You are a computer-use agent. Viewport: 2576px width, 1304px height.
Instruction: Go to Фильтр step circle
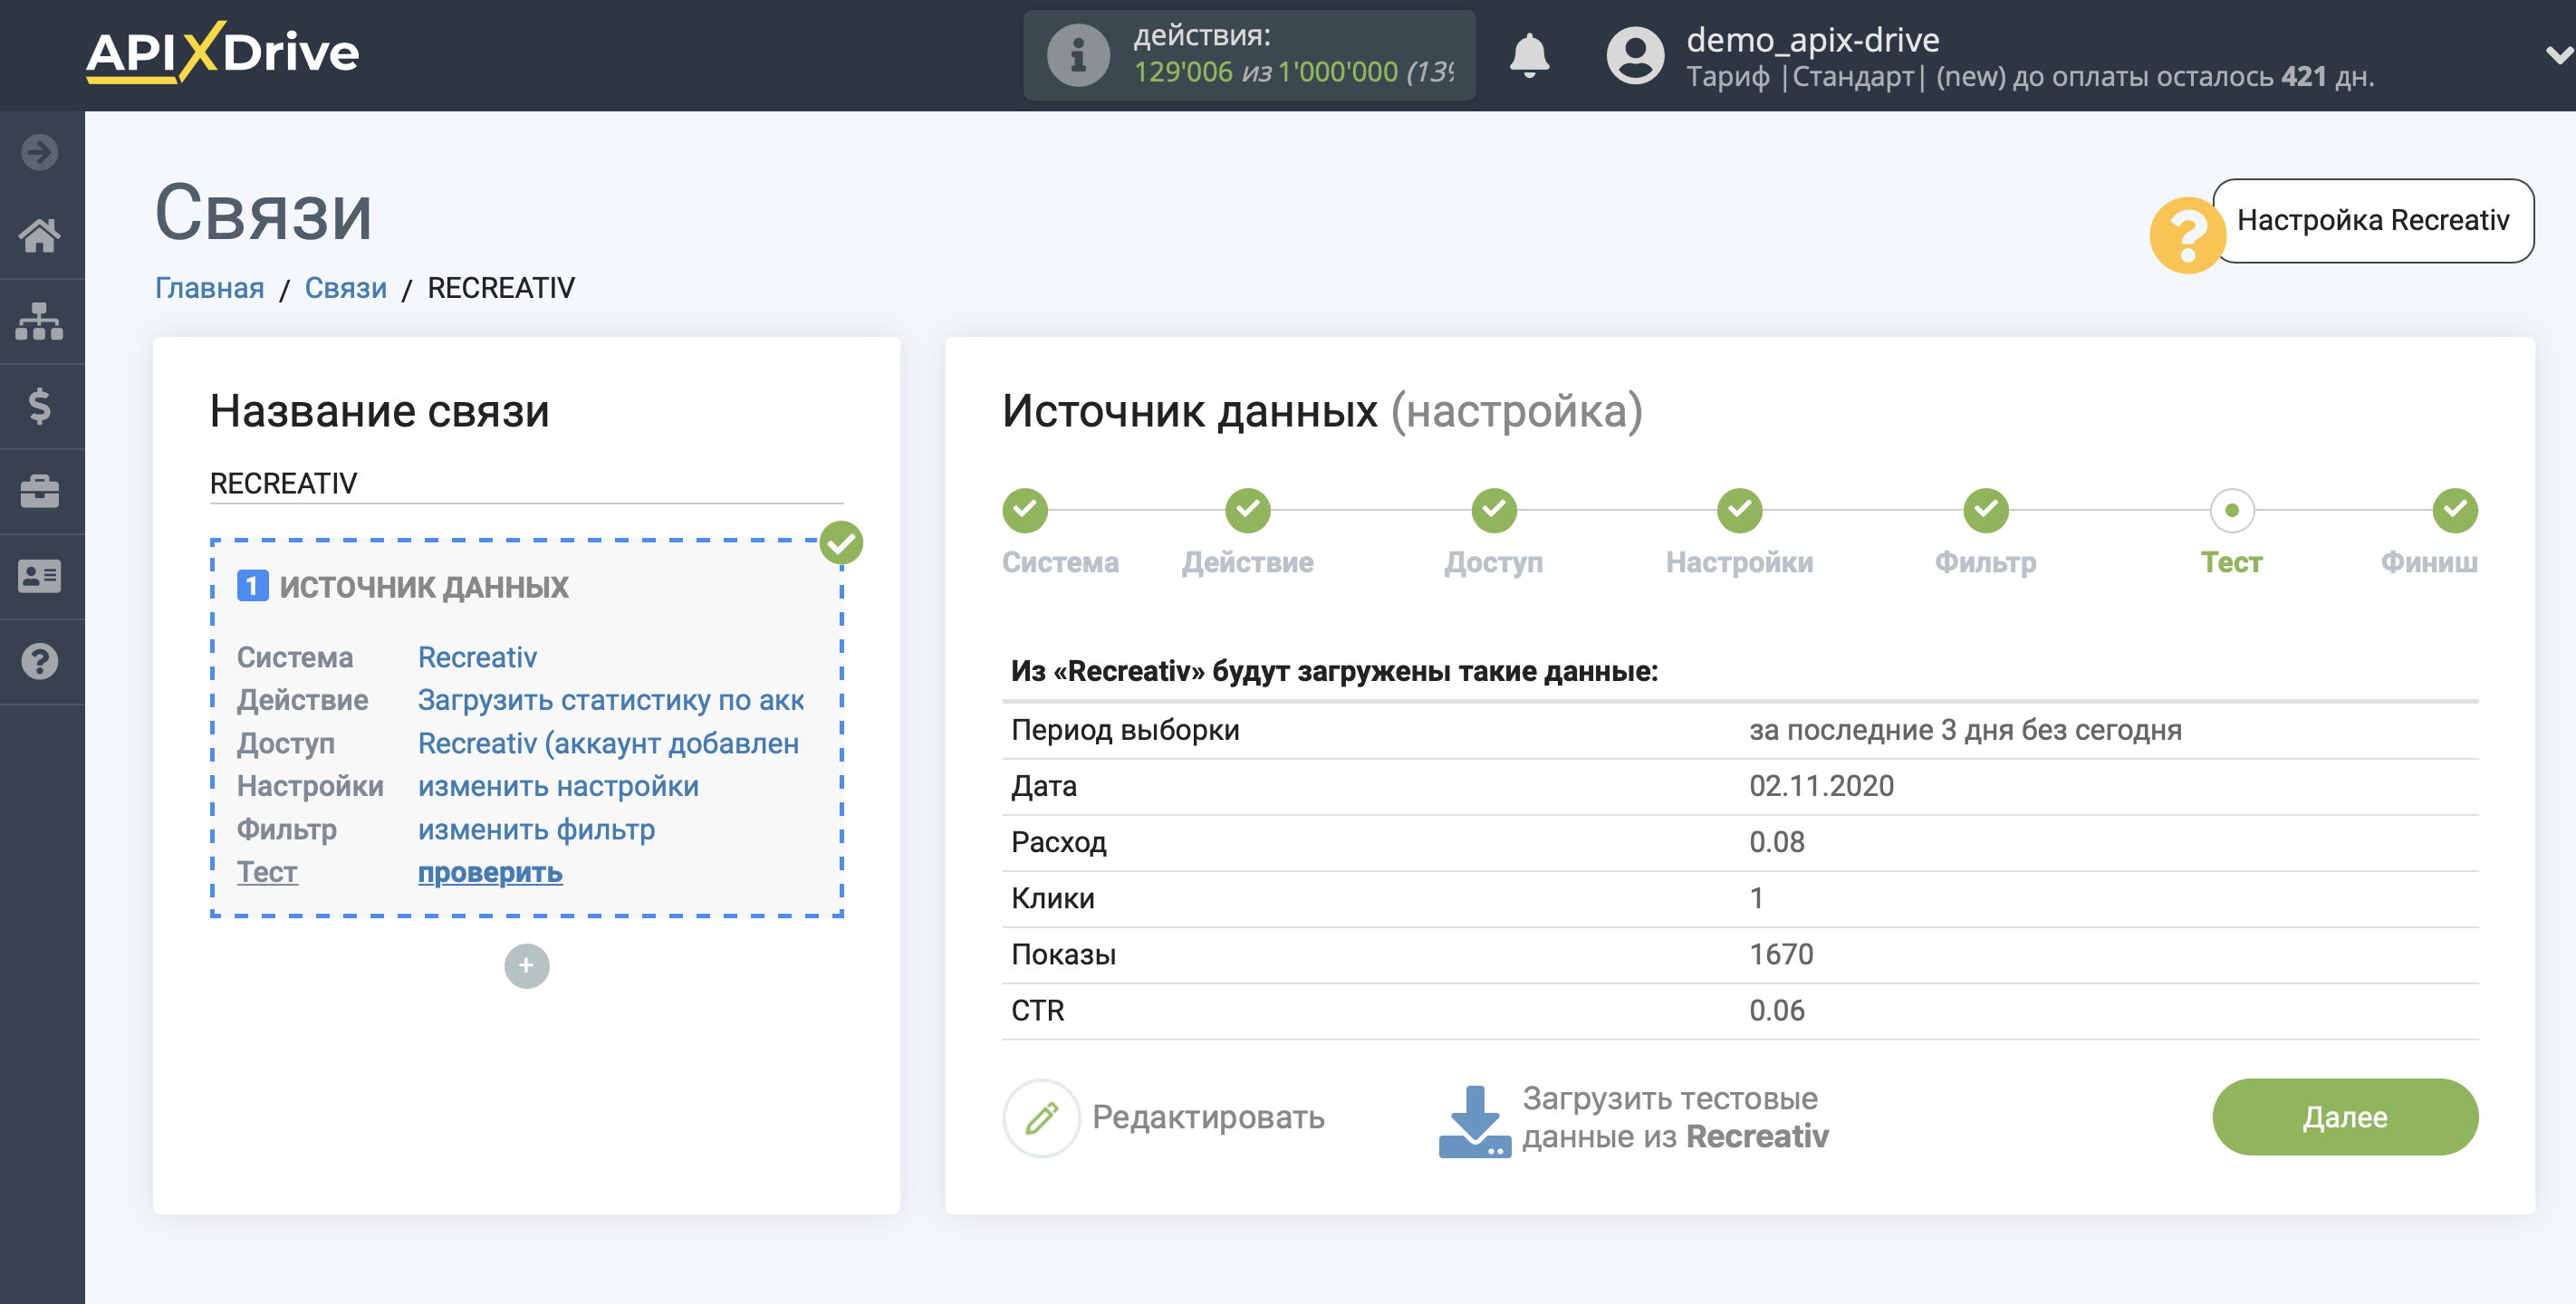pyautogui.click(x=1986, y=511)
